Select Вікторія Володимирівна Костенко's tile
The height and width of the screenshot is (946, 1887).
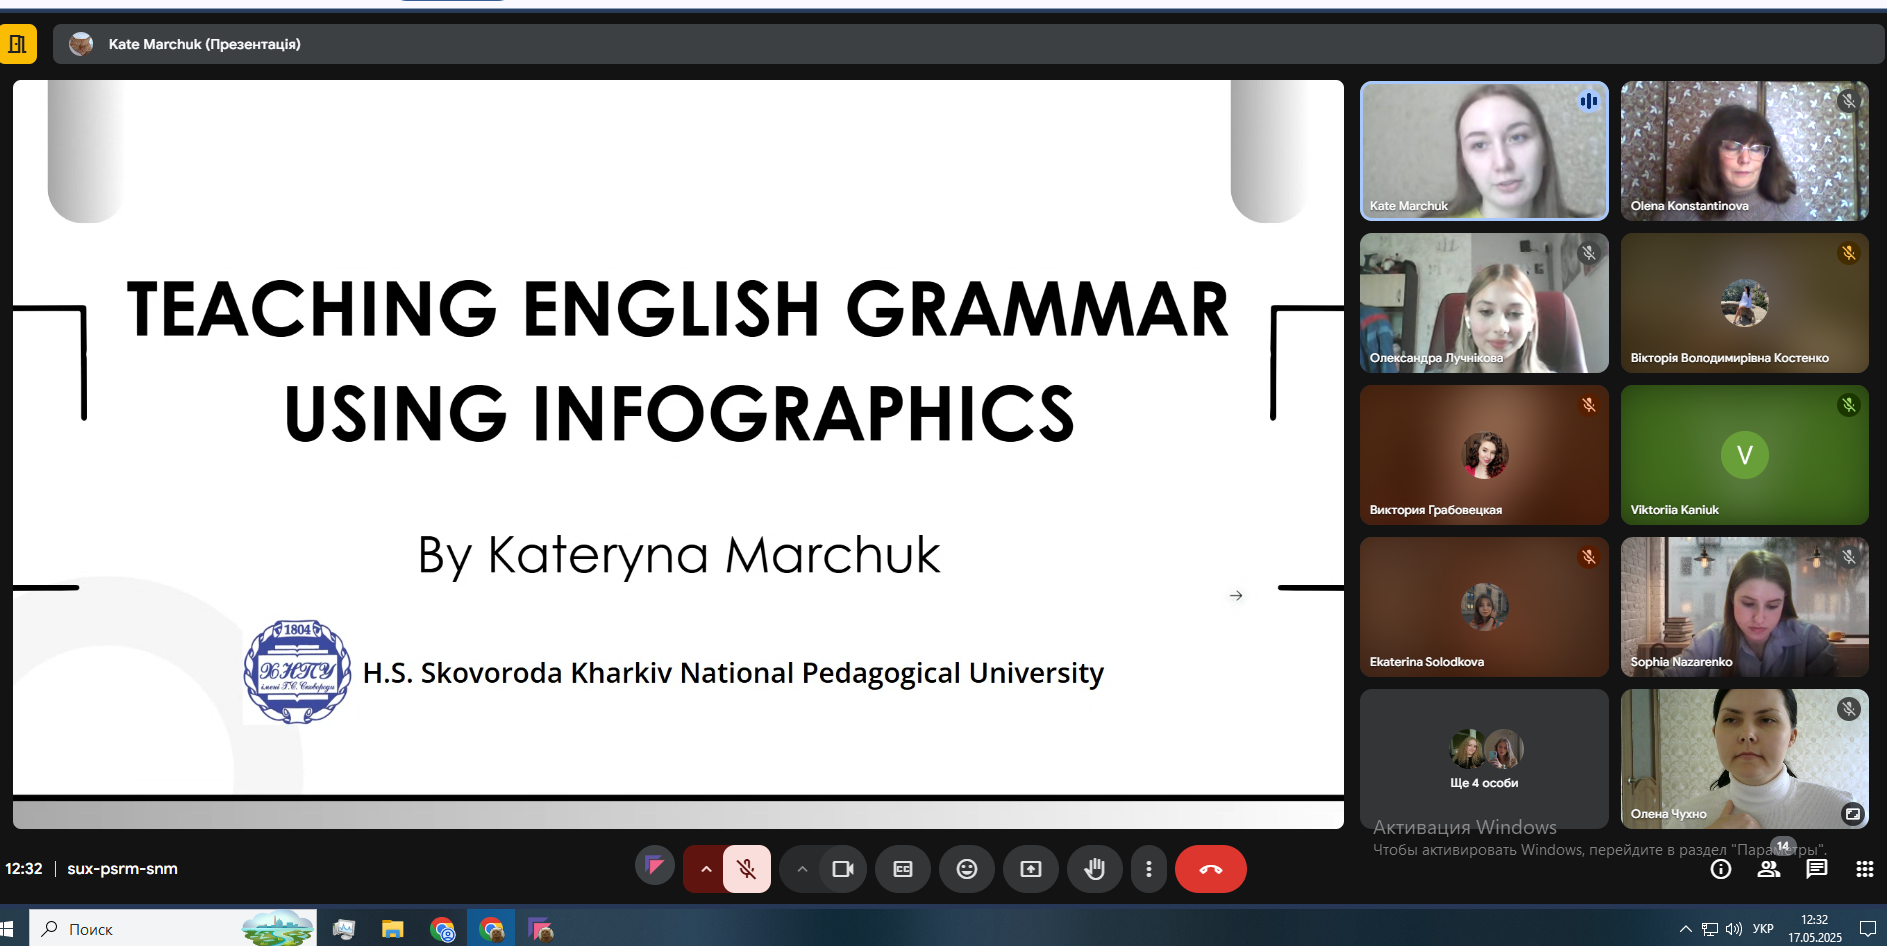click(x=1744, y=303)
